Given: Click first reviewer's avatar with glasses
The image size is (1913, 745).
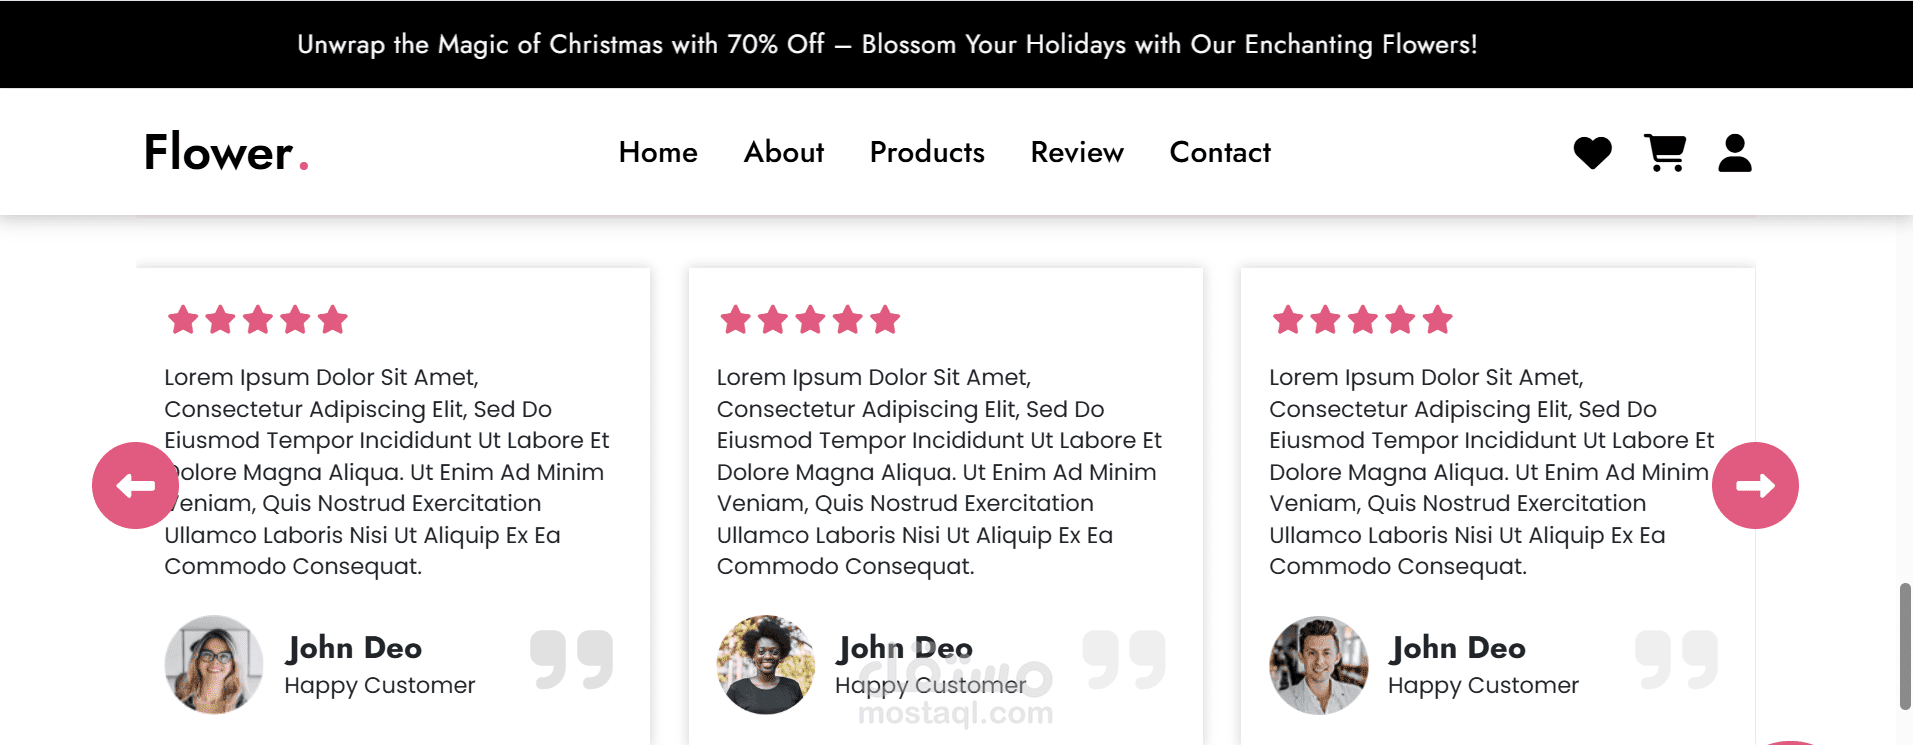Looking at the screenshot, I should coord(214,664).
